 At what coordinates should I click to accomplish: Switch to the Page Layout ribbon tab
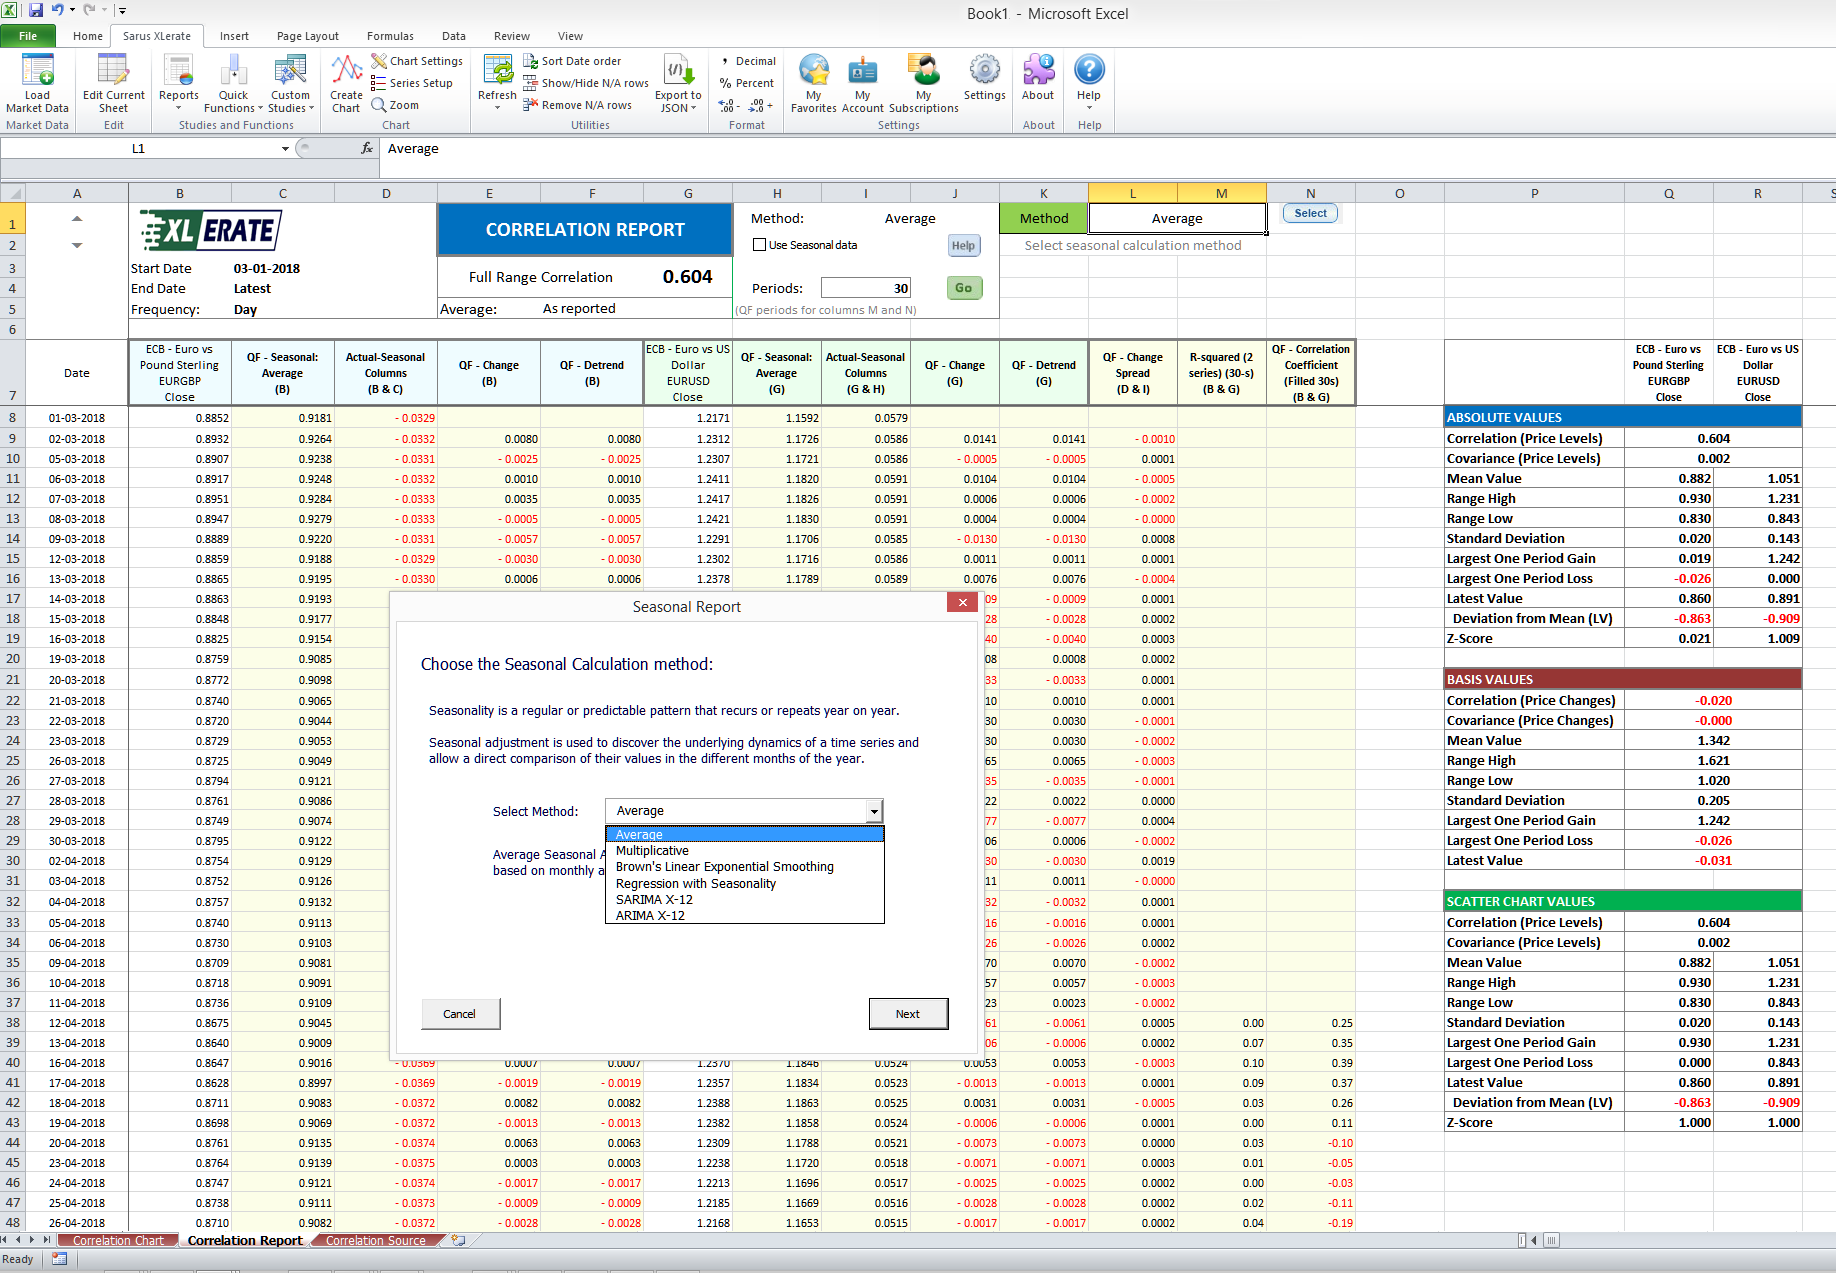[x=307, y=36]
